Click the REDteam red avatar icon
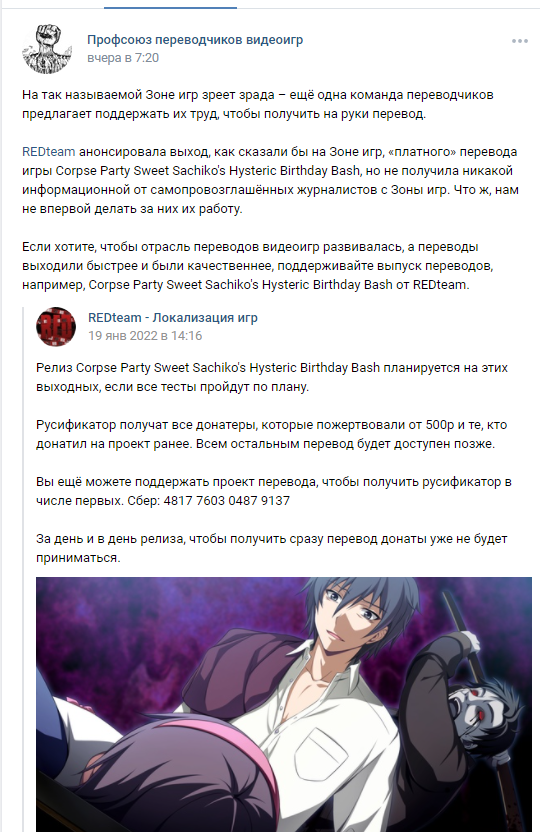The image size is (540, 832). click(56, 326)
